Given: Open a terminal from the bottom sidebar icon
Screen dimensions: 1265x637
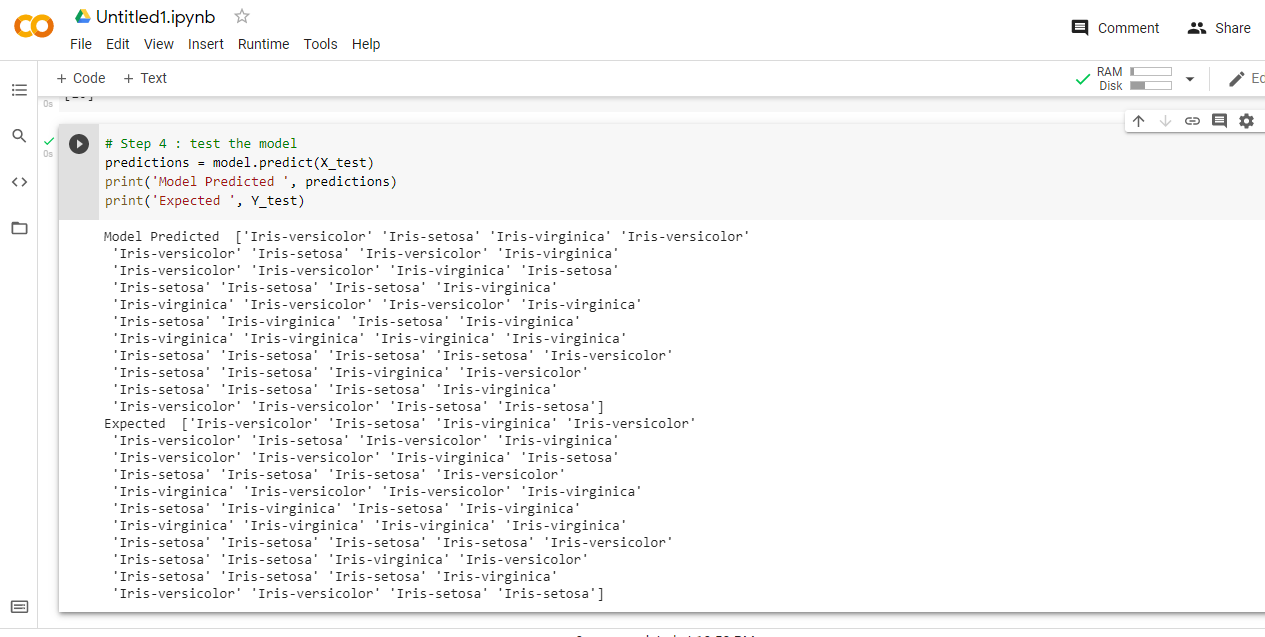Looking at the screenshot, I should tap(19, 606).
